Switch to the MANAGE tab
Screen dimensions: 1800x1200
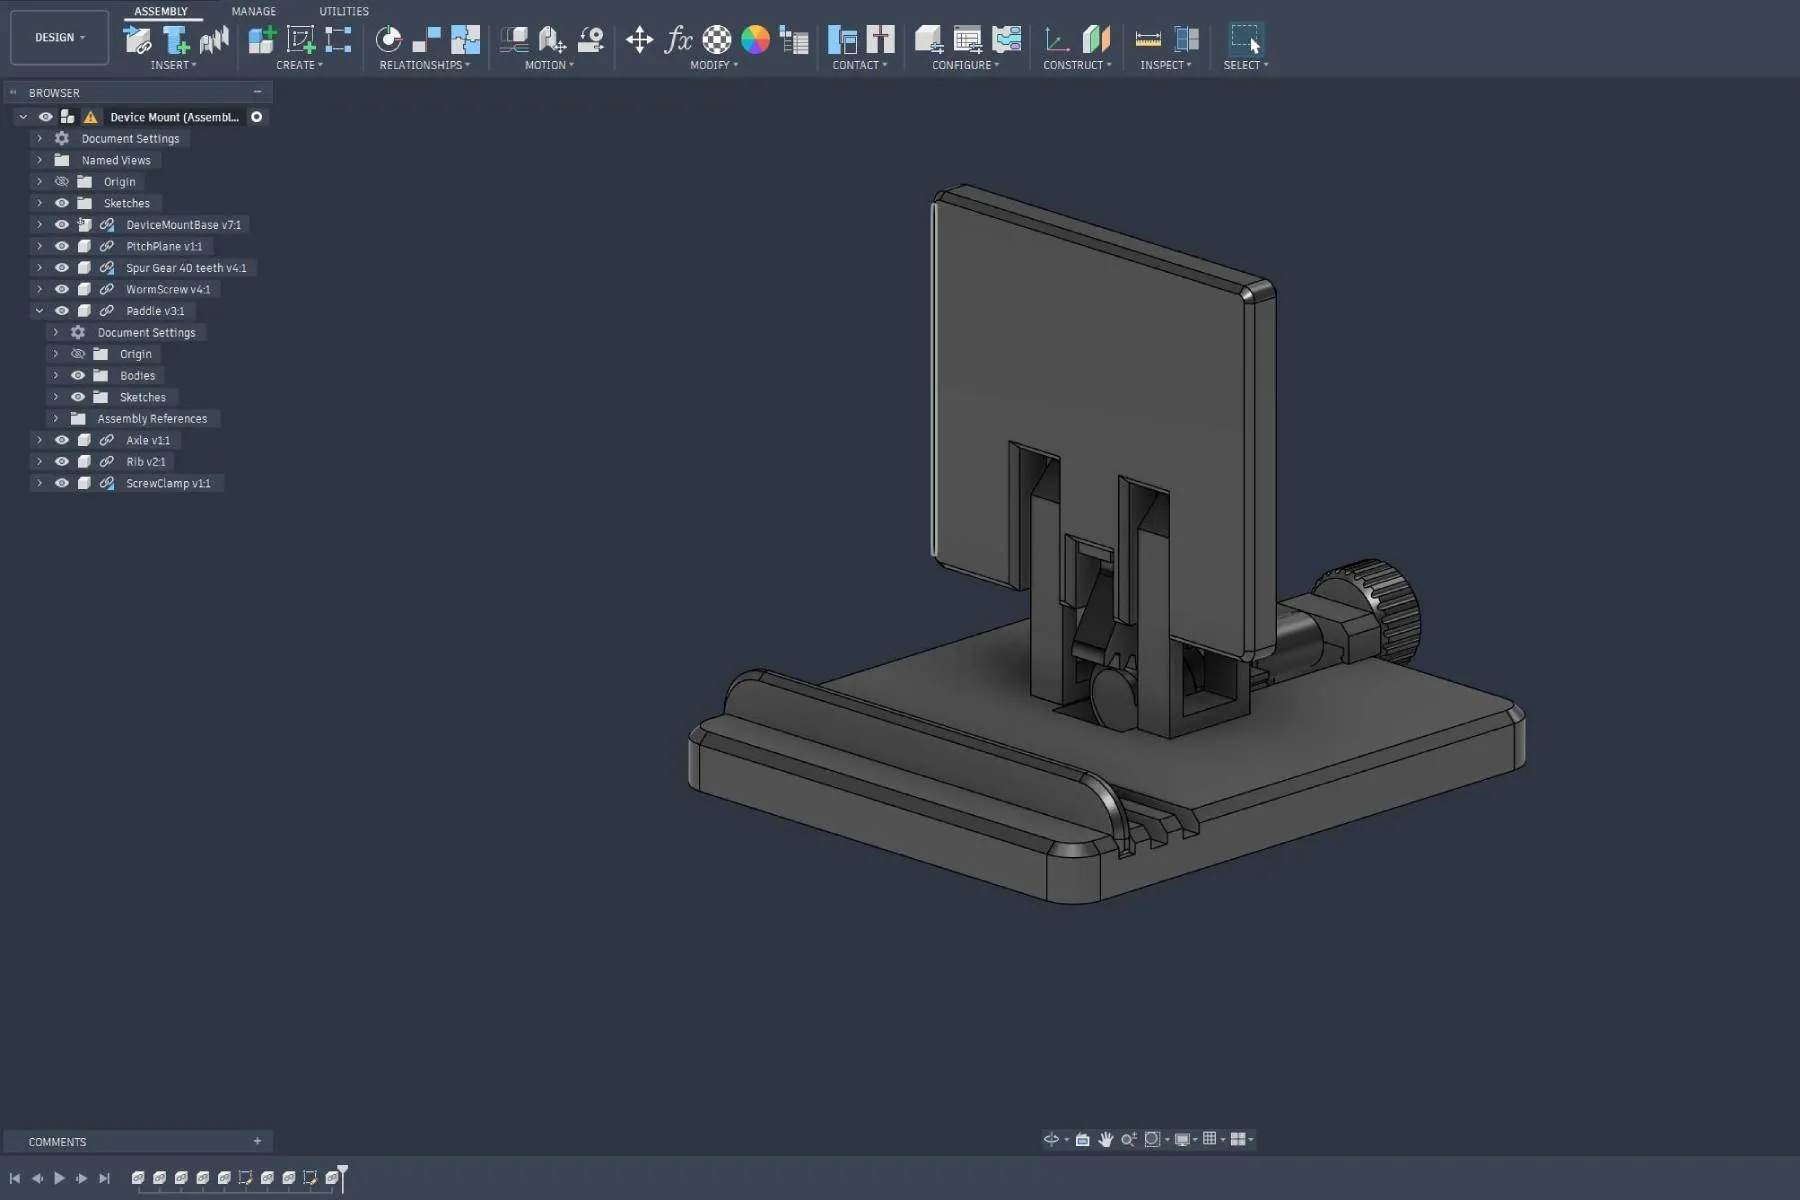tap(254, 11)
